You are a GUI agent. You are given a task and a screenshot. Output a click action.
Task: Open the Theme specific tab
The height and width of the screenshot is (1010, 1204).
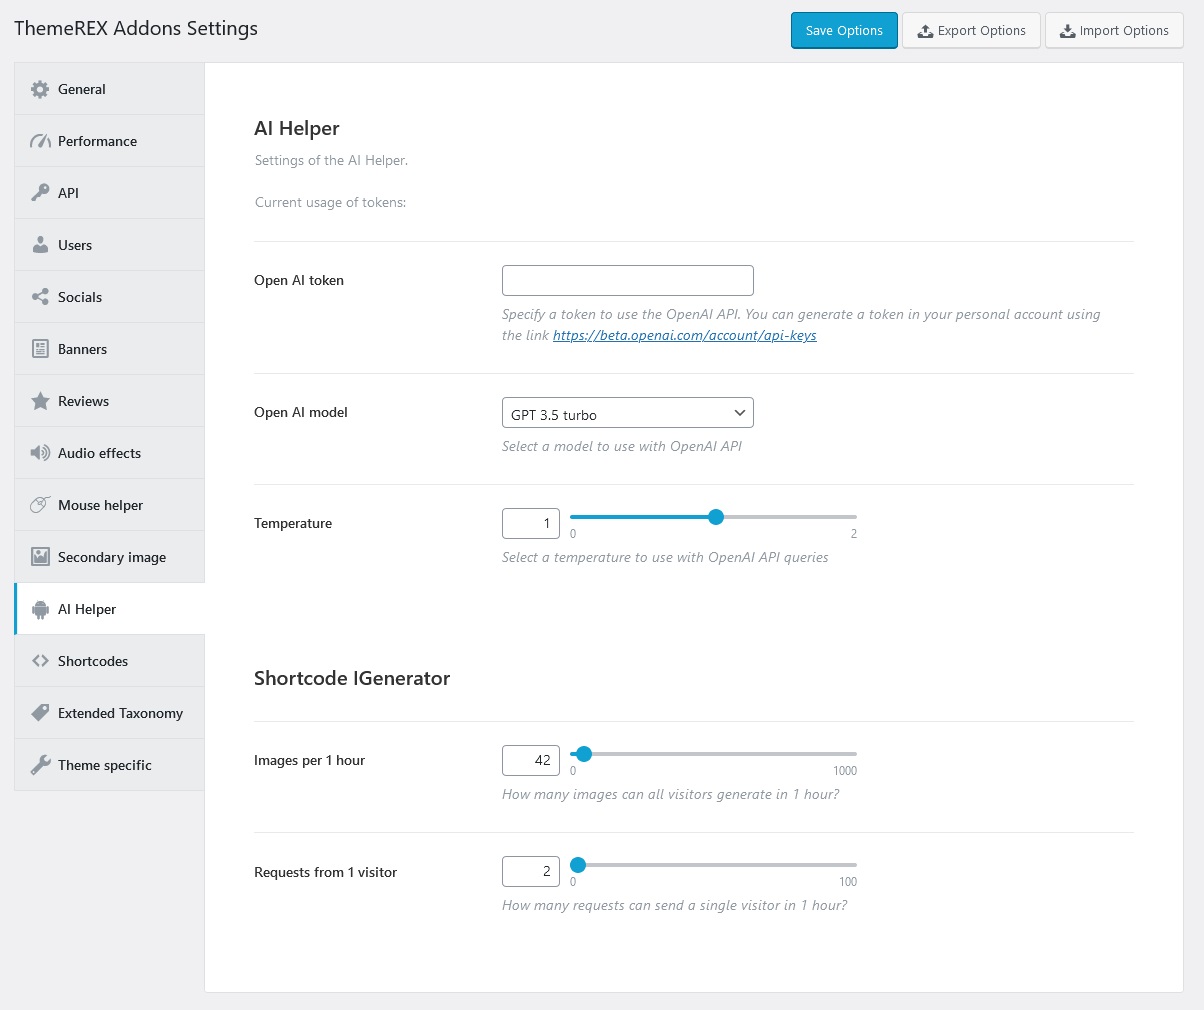(110, 765)
